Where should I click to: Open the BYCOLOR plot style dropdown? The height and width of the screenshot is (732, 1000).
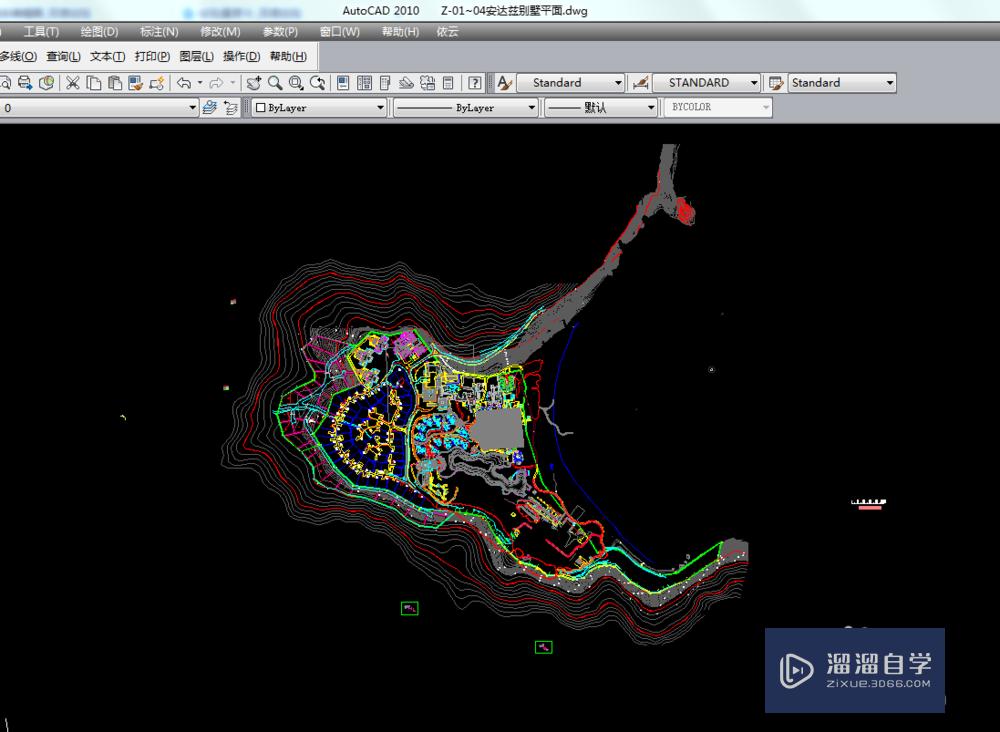click(x=718, y=108)
